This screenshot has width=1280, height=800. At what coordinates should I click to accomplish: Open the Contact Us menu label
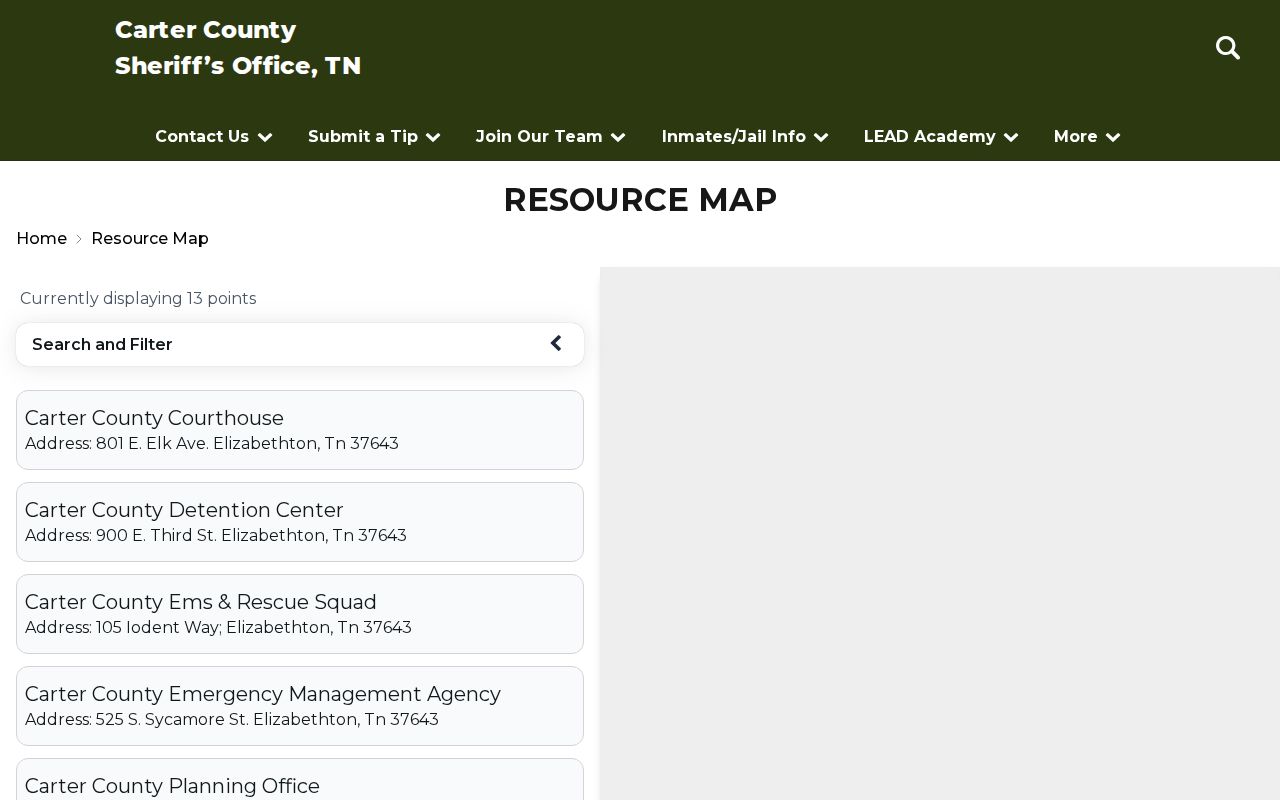202,136
